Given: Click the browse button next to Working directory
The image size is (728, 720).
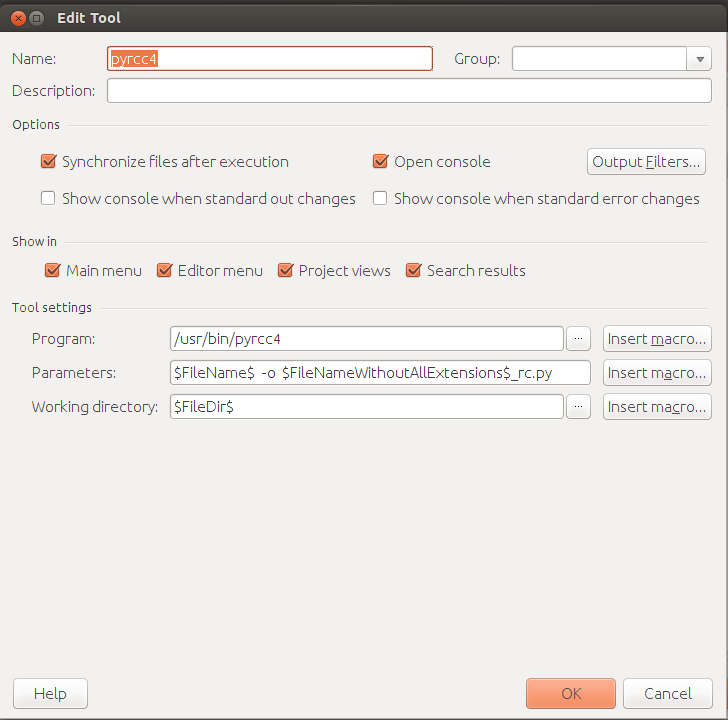Looking at the screenshot, I should tap(580, 407).
